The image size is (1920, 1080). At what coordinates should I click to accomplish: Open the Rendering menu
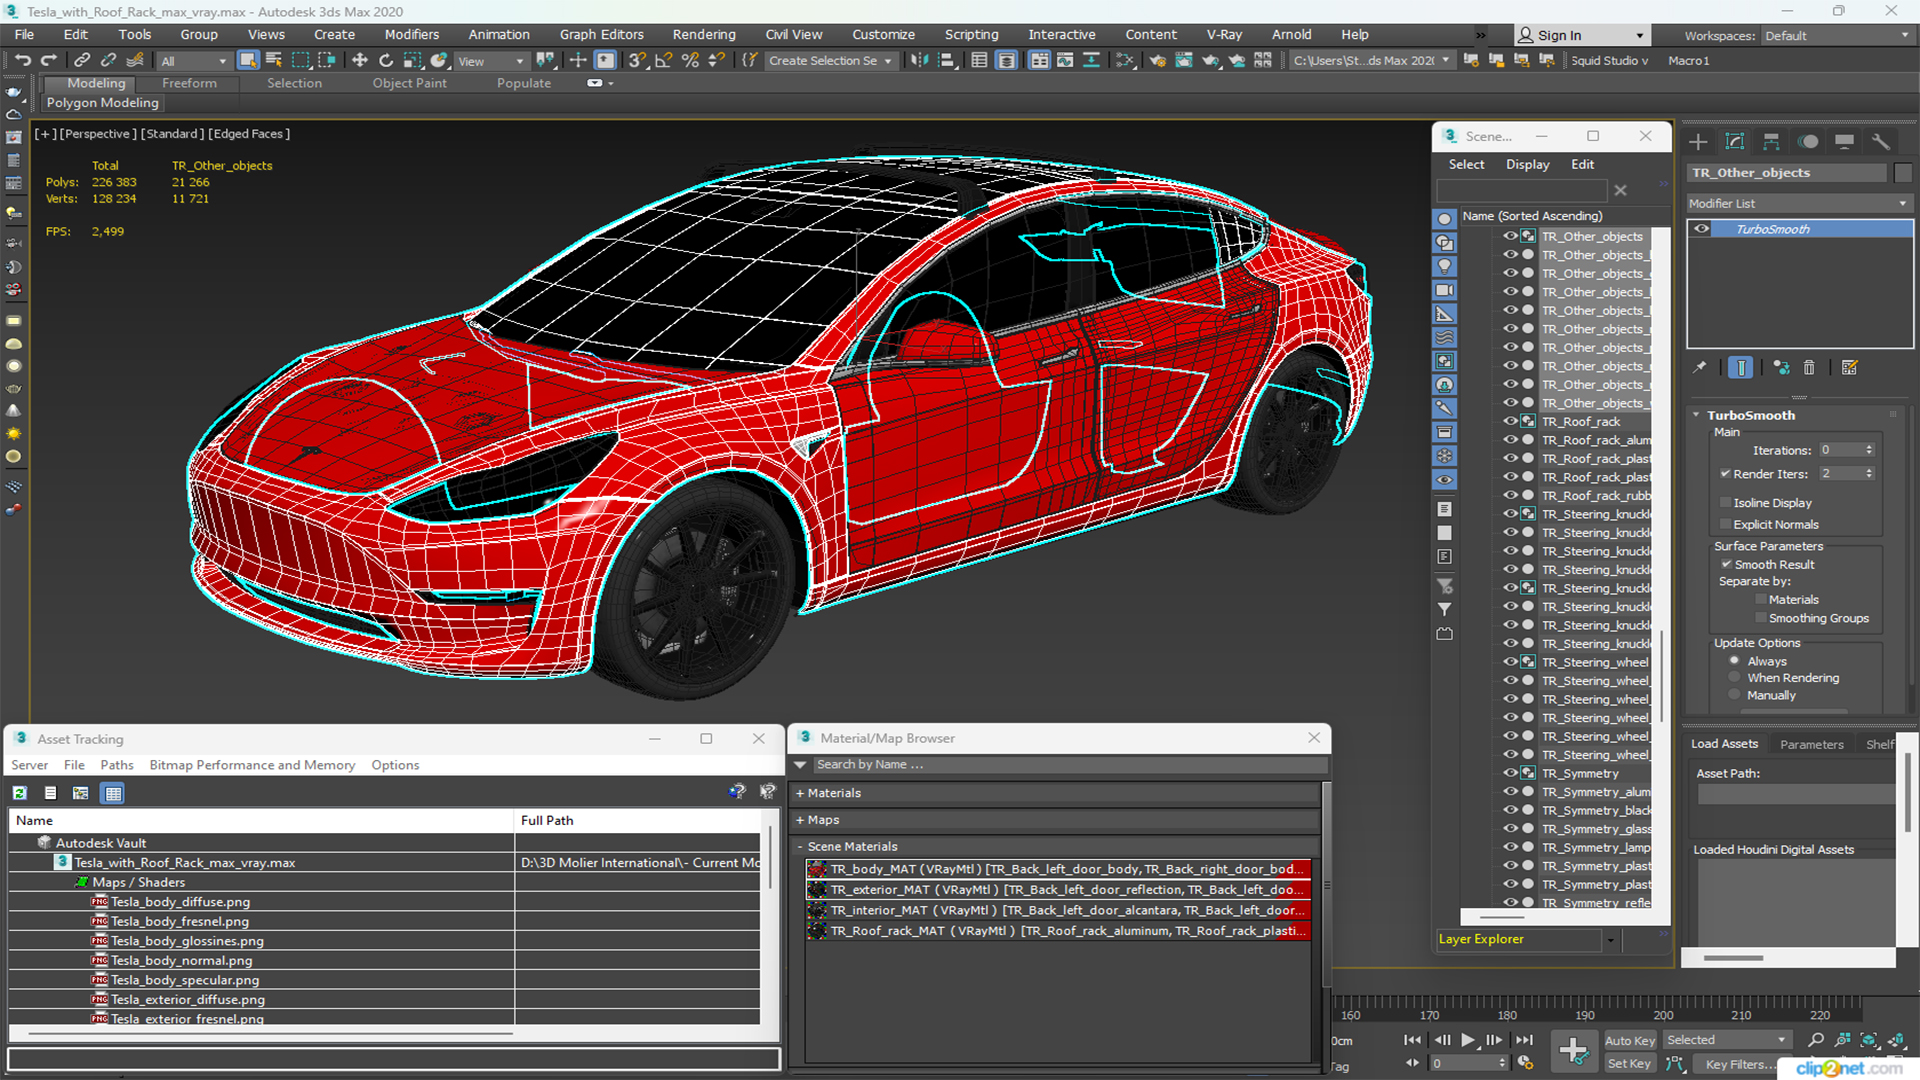(x=703, y=34)
